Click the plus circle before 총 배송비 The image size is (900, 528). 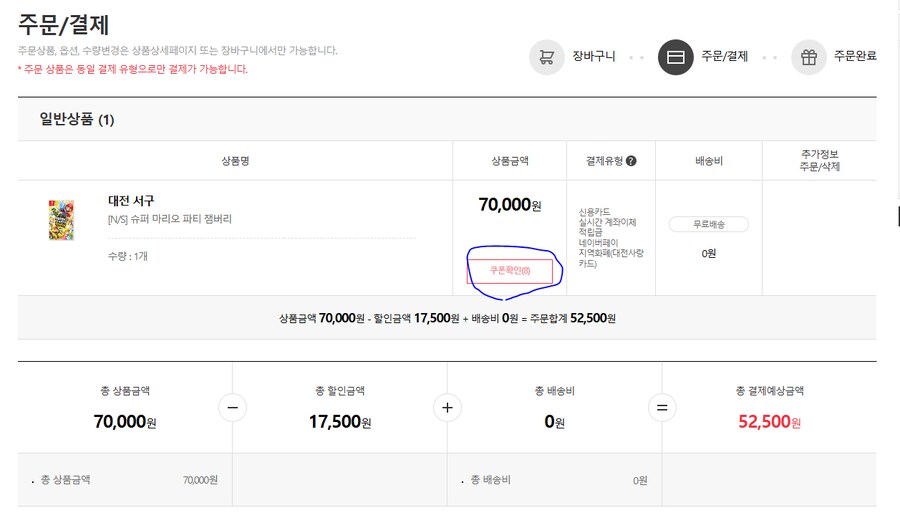point(447,408)
